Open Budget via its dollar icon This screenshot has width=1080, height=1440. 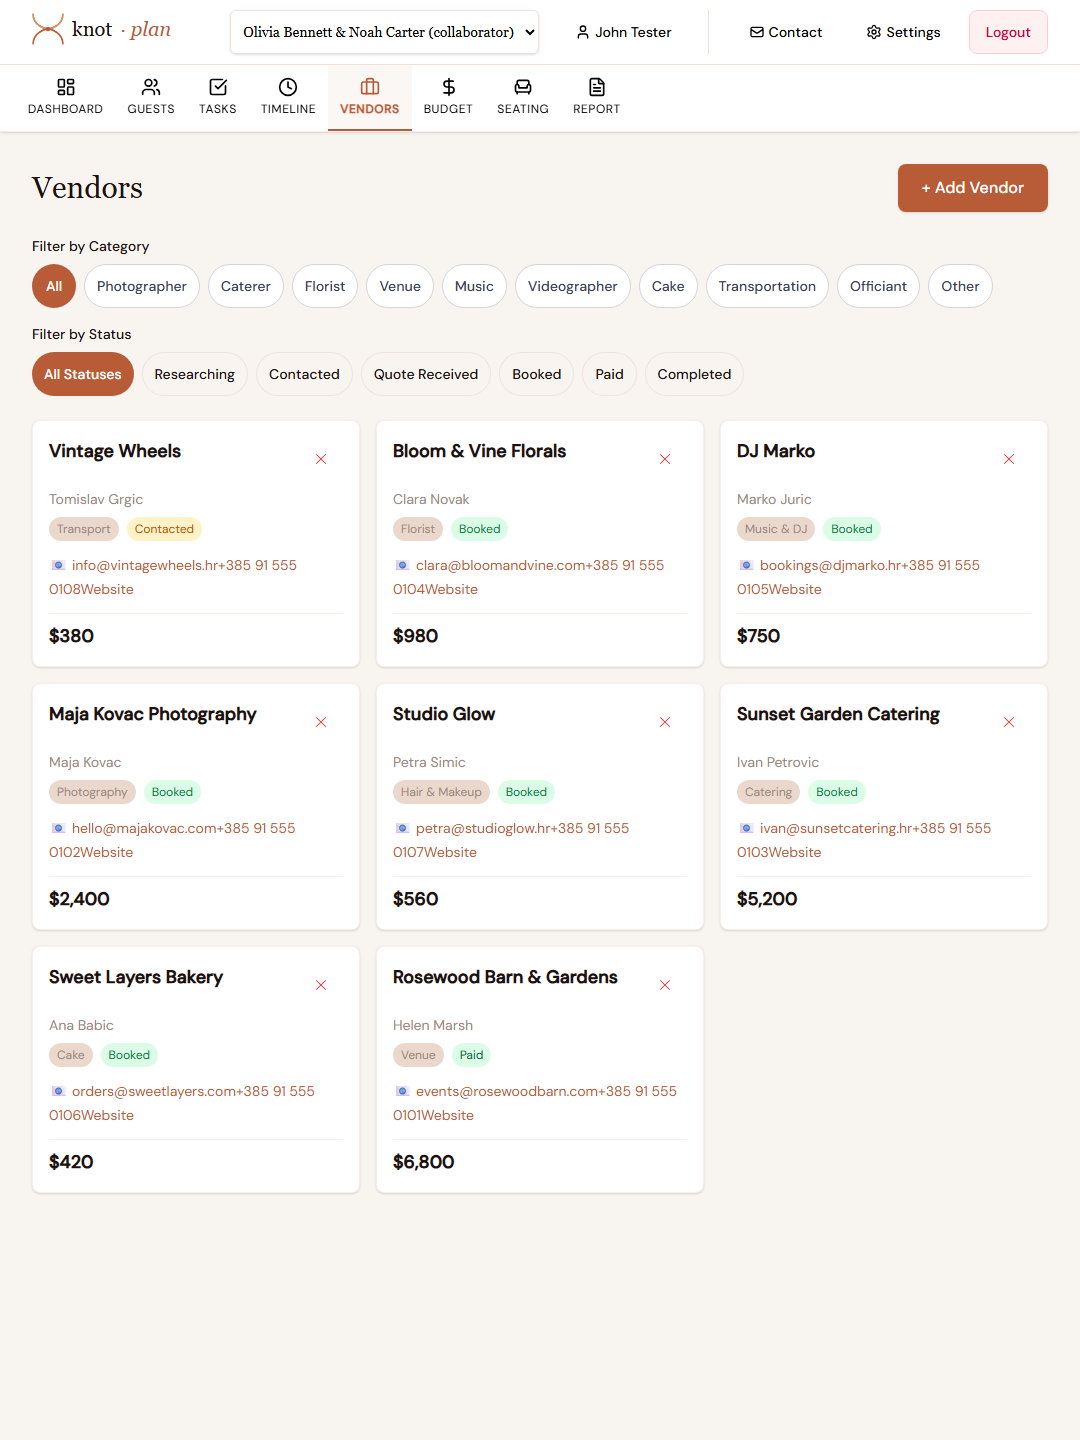coord(448,87)
